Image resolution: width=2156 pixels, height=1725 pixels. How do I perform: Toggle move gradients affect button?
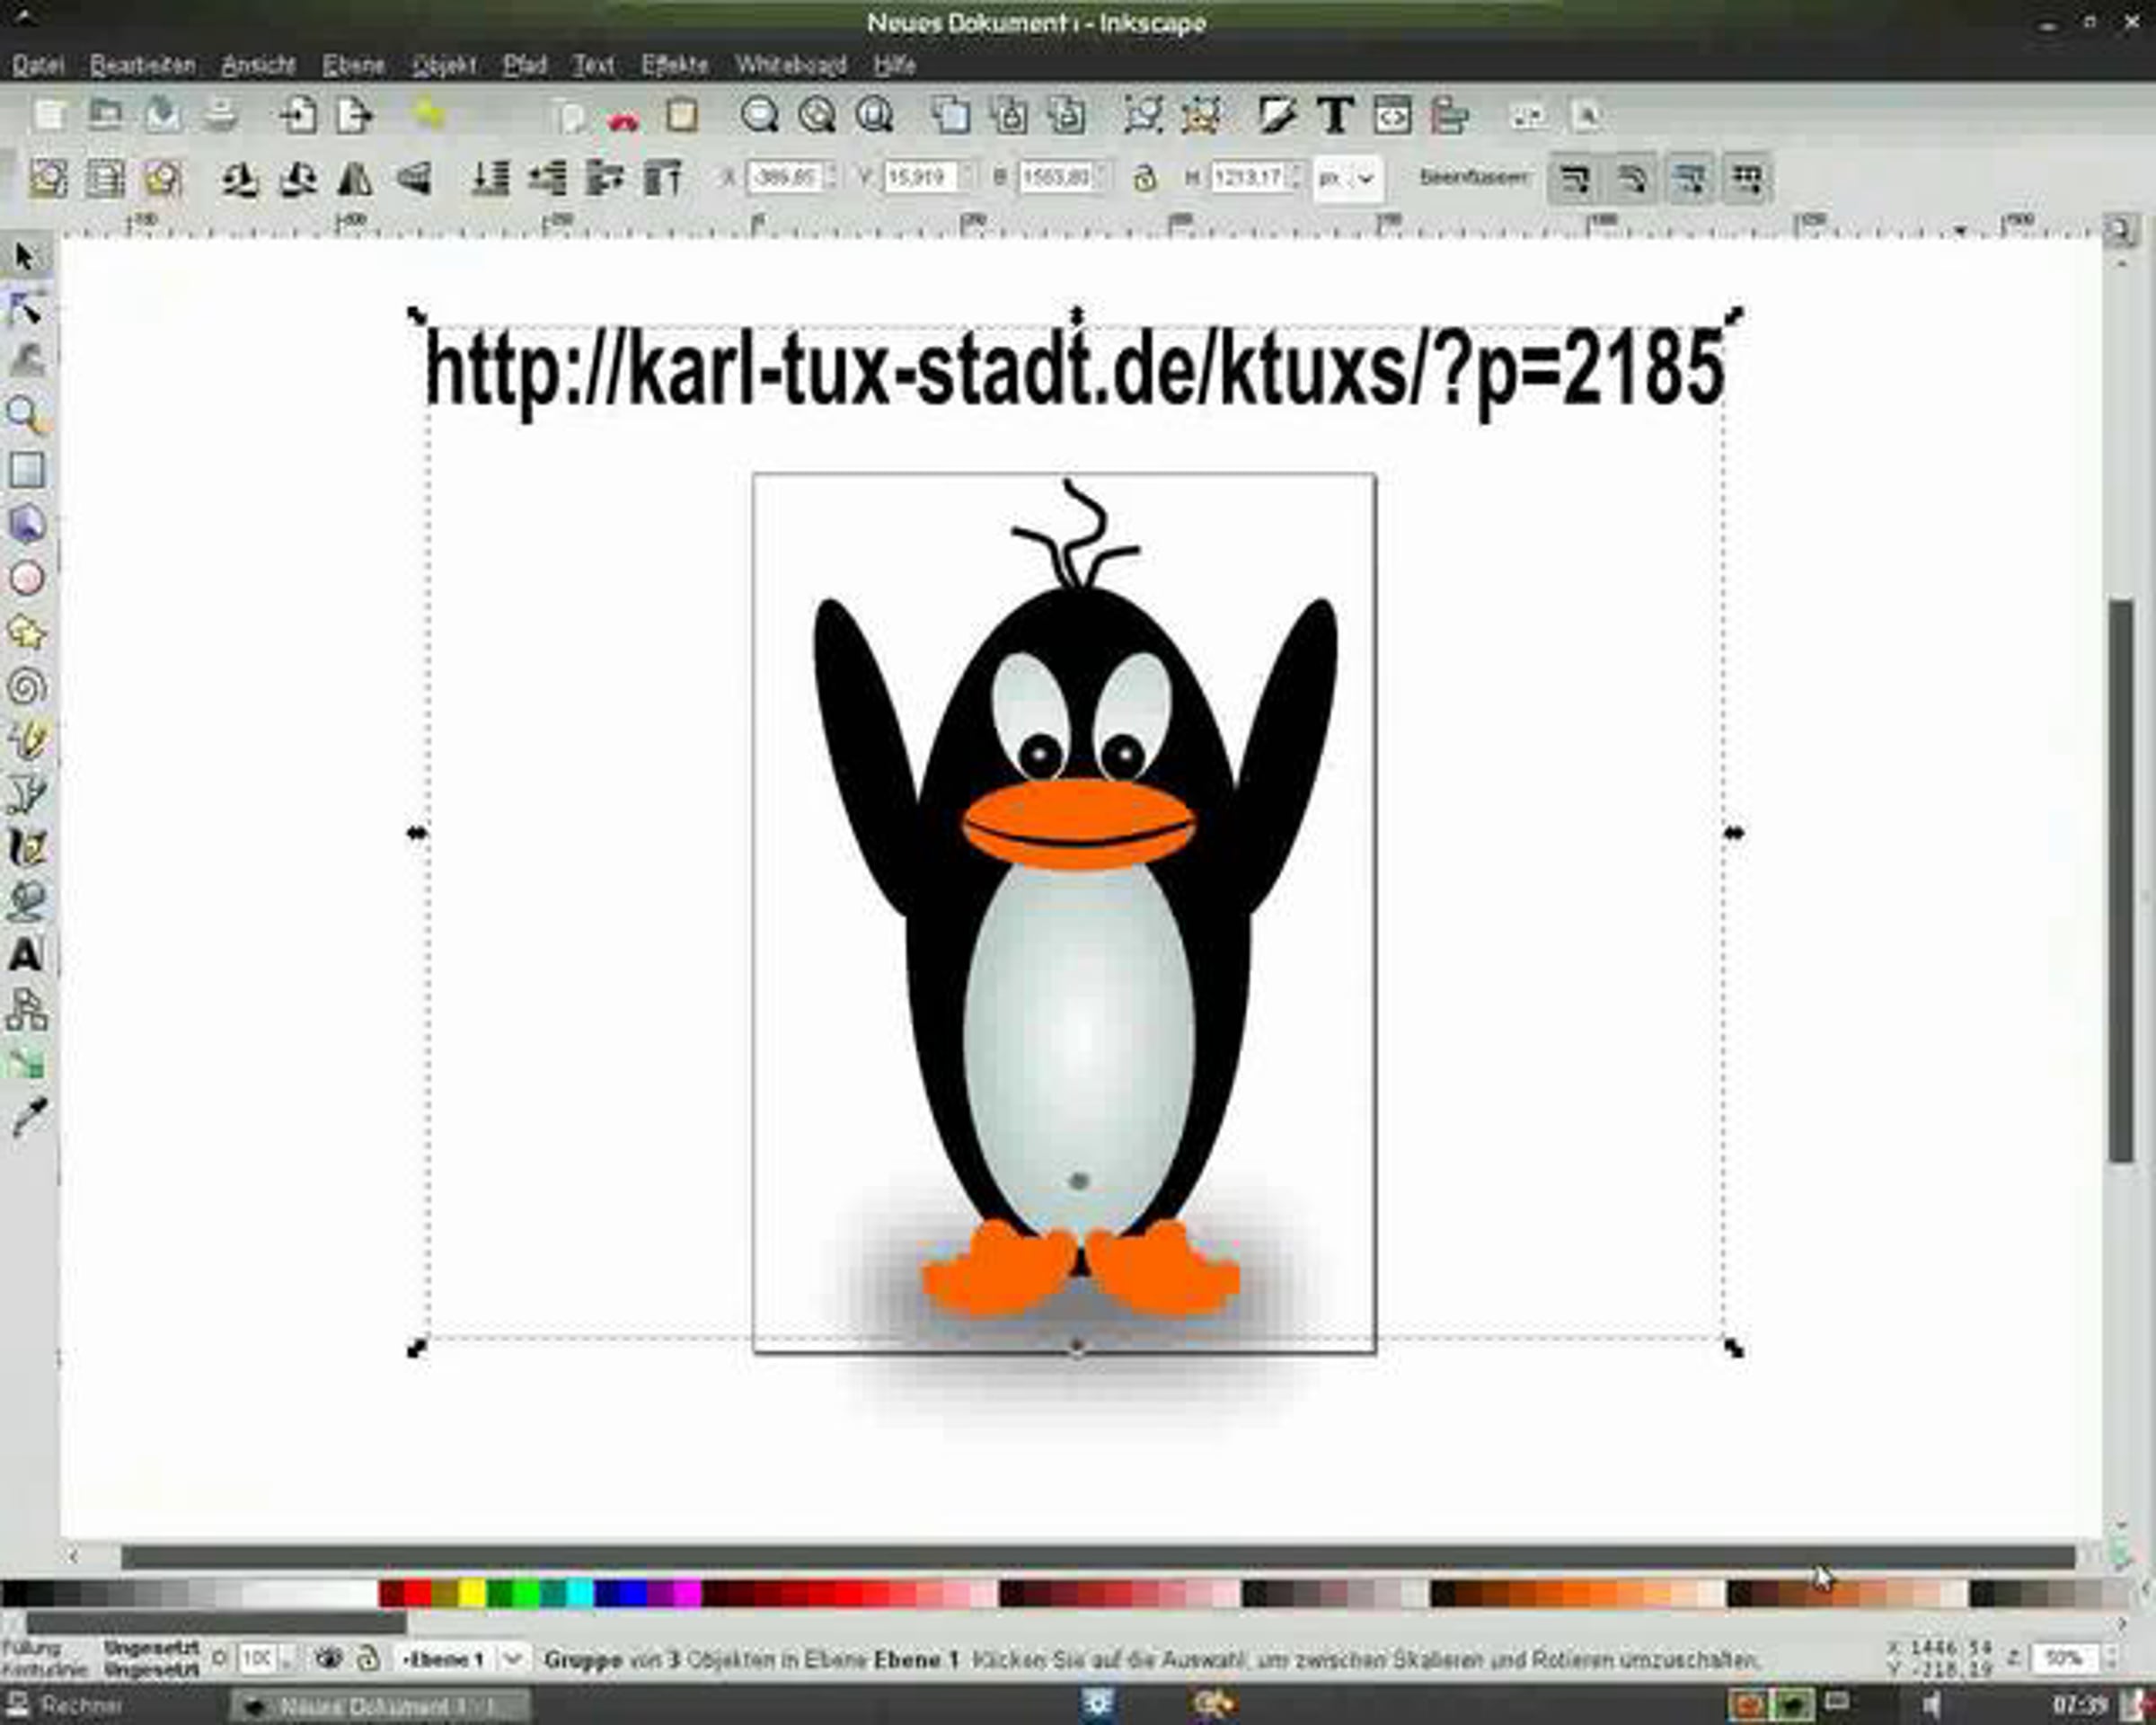click(x=1691, y=179)
